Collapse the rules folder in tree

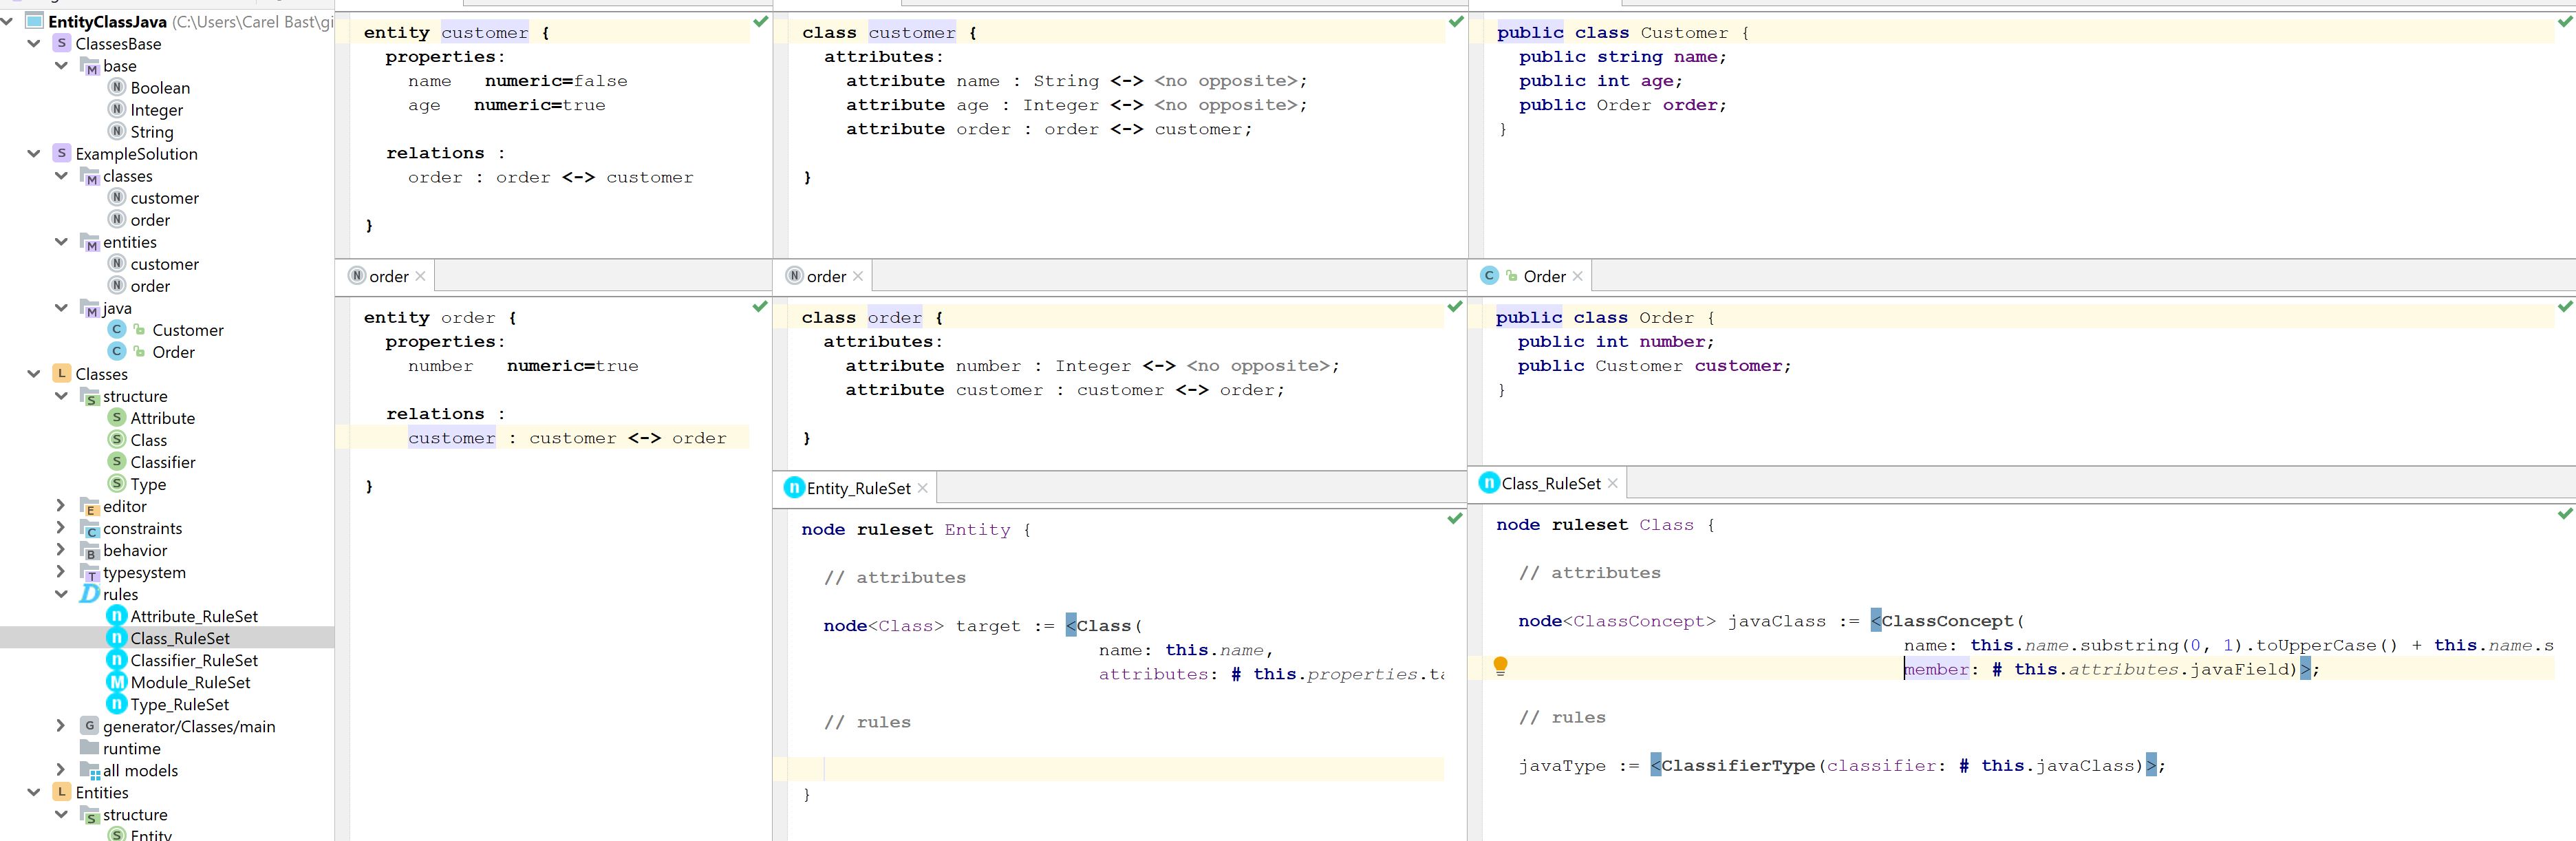tap(61, 594)
